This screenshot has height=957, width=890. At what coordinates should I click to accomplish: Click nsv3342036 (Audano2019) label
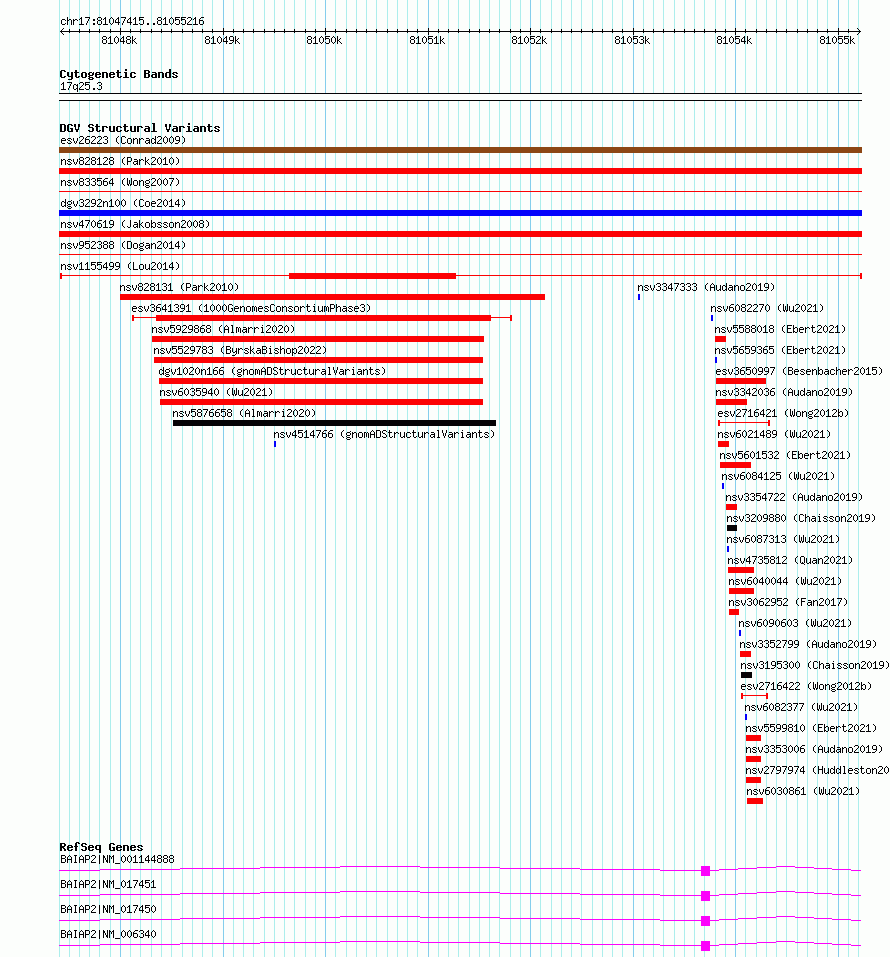tap(784, 392)
